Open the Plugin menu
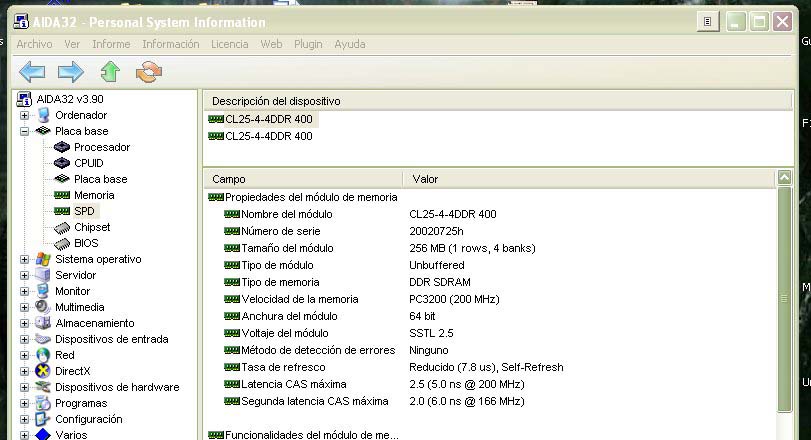 pyautogui.click(x=308, y=44)
